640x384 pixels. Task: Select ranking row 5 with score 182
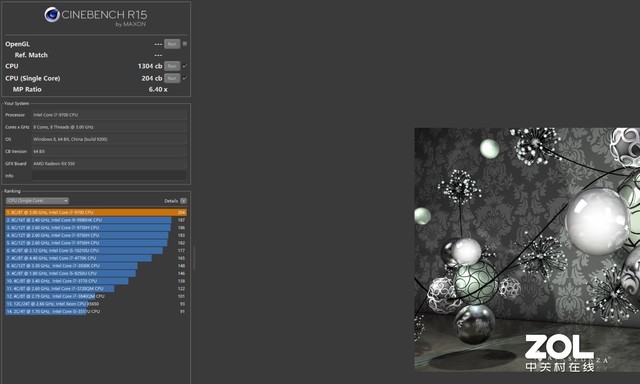96,243
